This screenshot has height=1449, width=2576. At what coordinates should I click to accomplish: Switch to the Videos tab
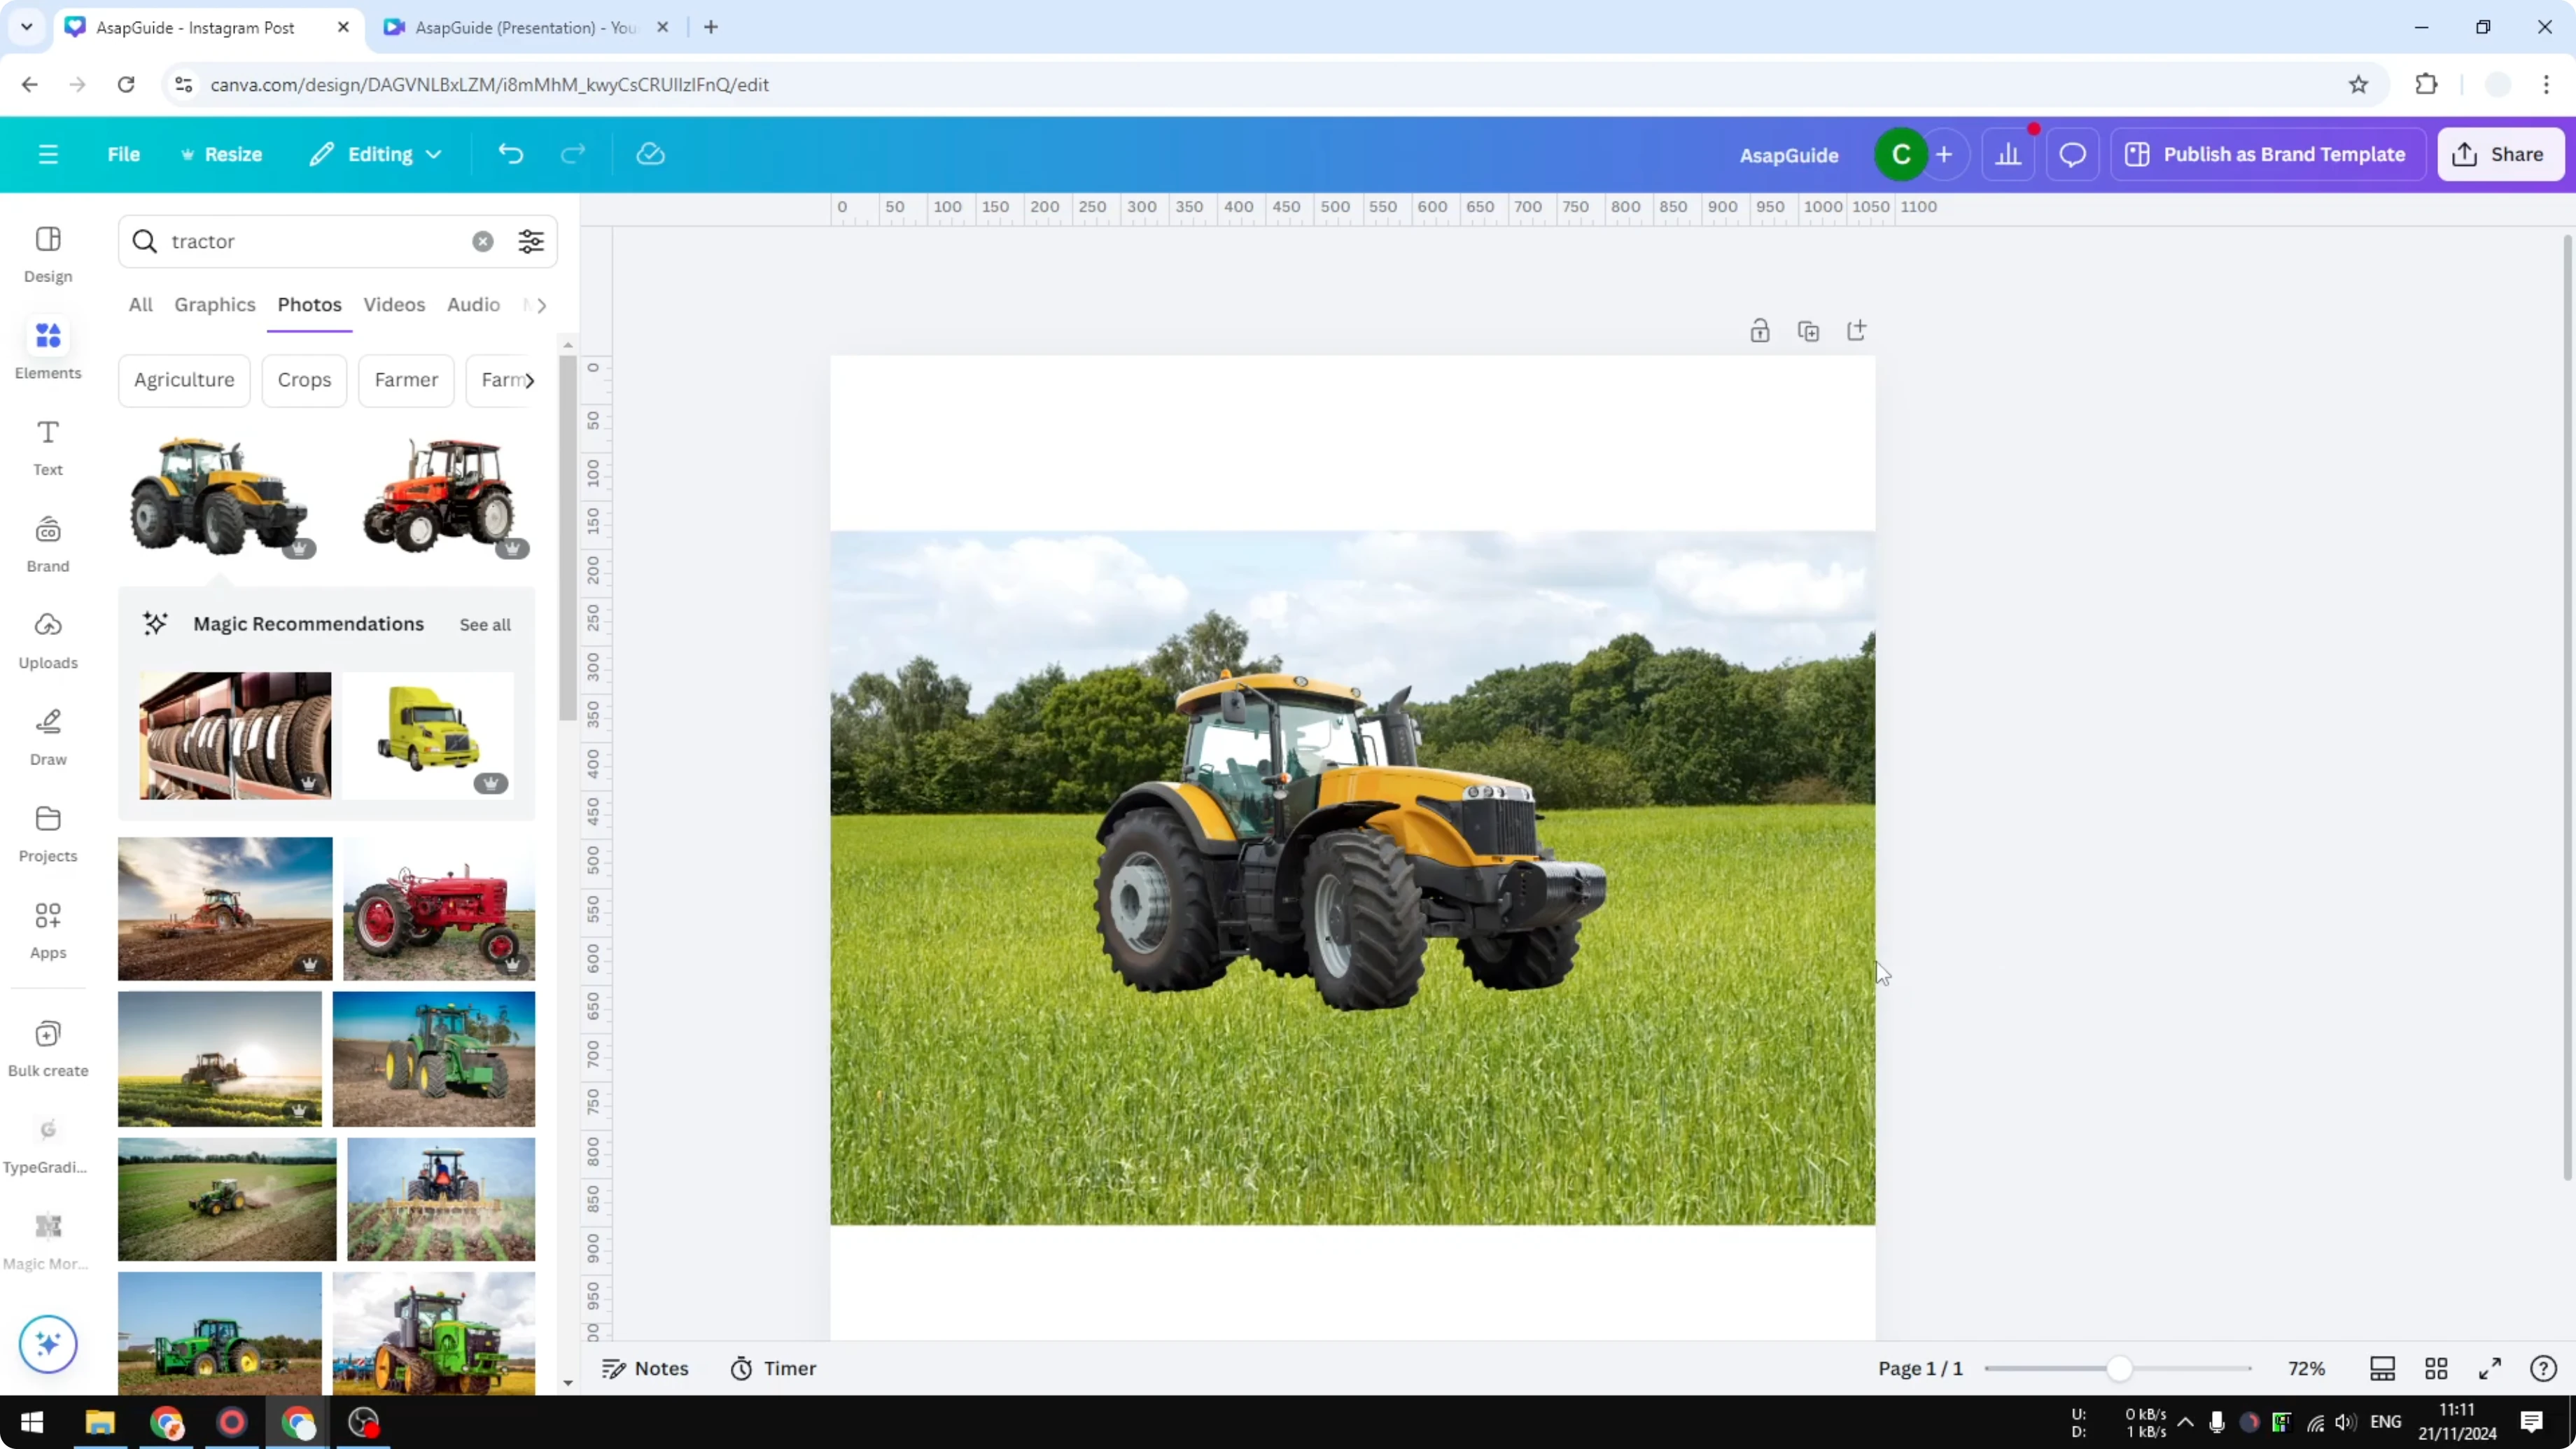[x=394, y=305]
